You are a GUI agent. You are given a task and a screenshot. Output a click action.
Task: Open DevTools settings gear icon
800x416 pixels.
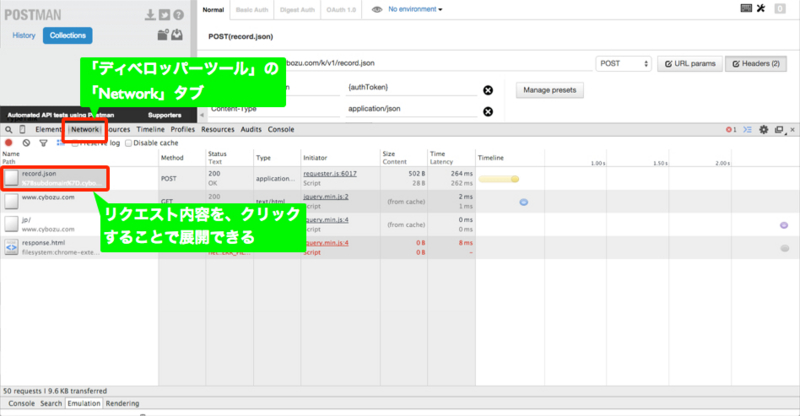pyautogui.click(x=764, y=130)
